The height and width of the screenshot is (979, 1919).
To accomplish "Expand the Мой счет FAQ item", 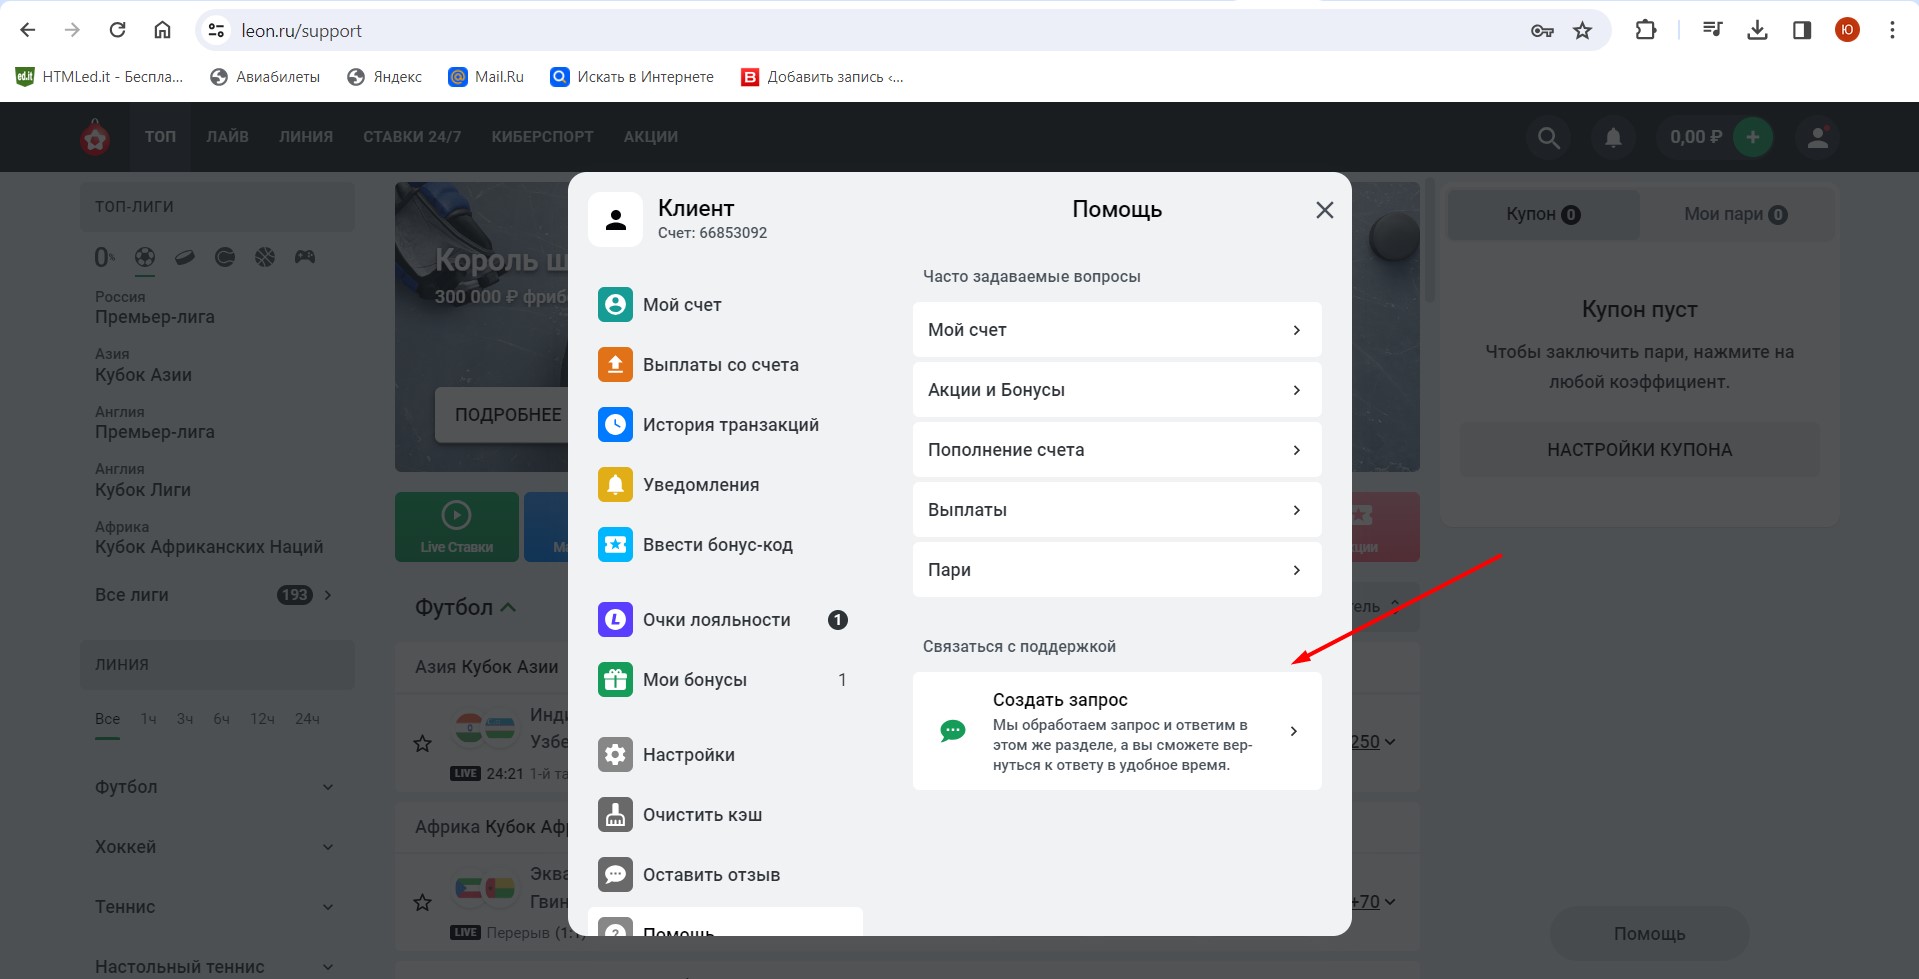I will pos(1116,330).
